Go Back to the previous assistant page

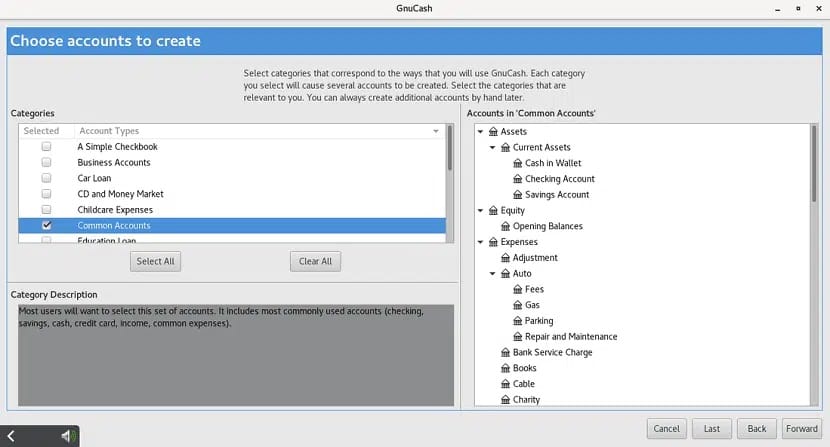click(x=757, y=428)
